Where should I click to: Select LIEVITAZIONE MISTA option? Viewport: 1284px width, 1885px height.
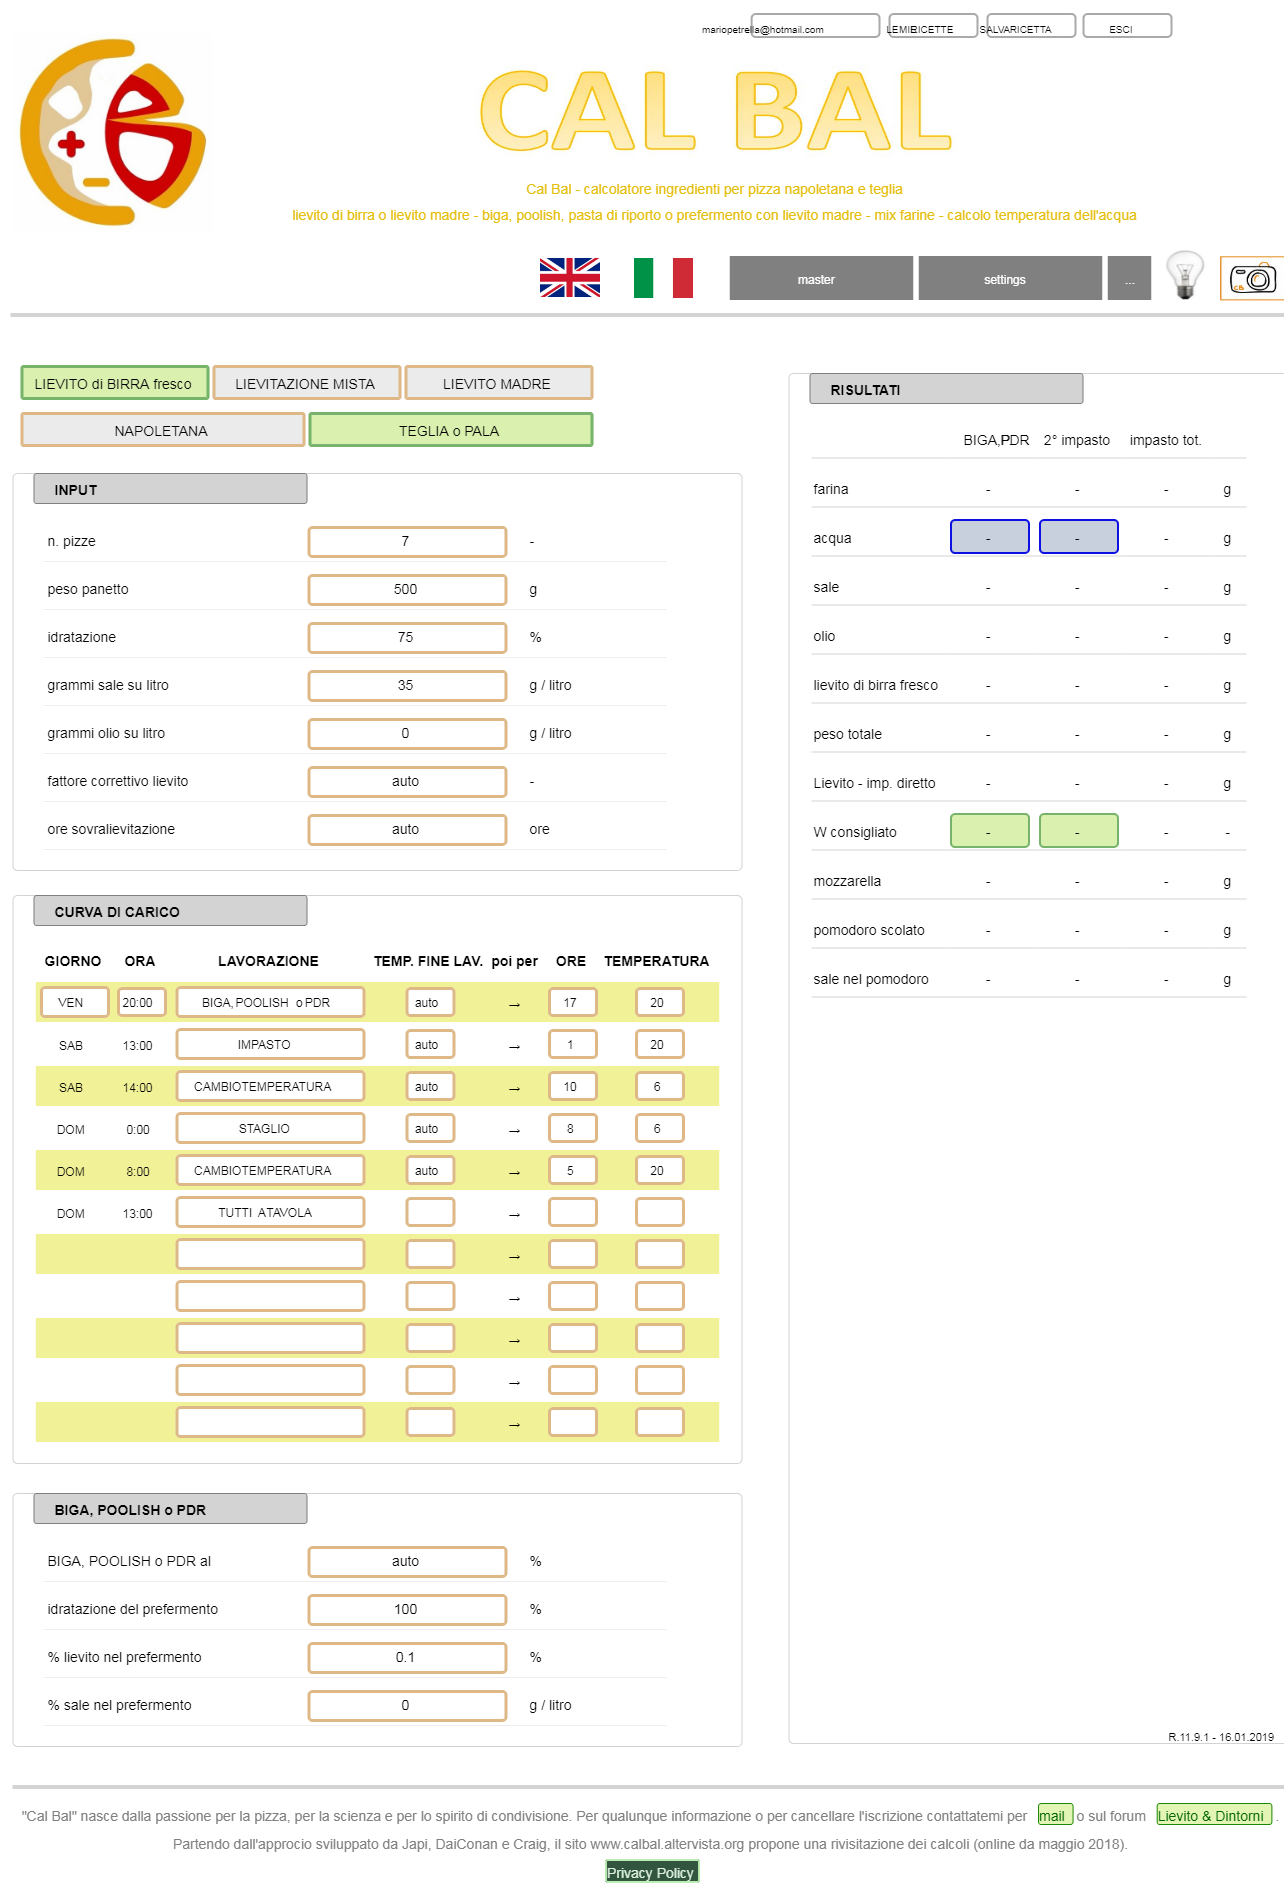tap(307, 383)
